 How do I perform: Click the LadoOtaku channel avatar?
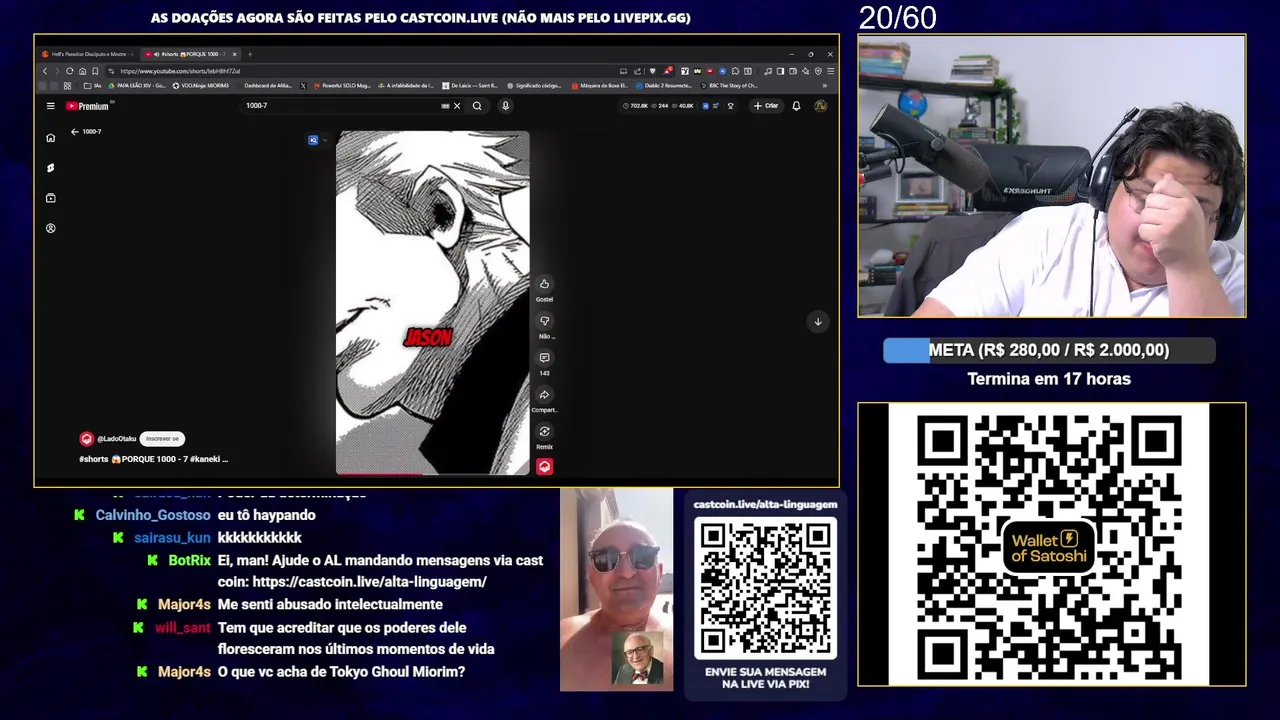point(86,439)
